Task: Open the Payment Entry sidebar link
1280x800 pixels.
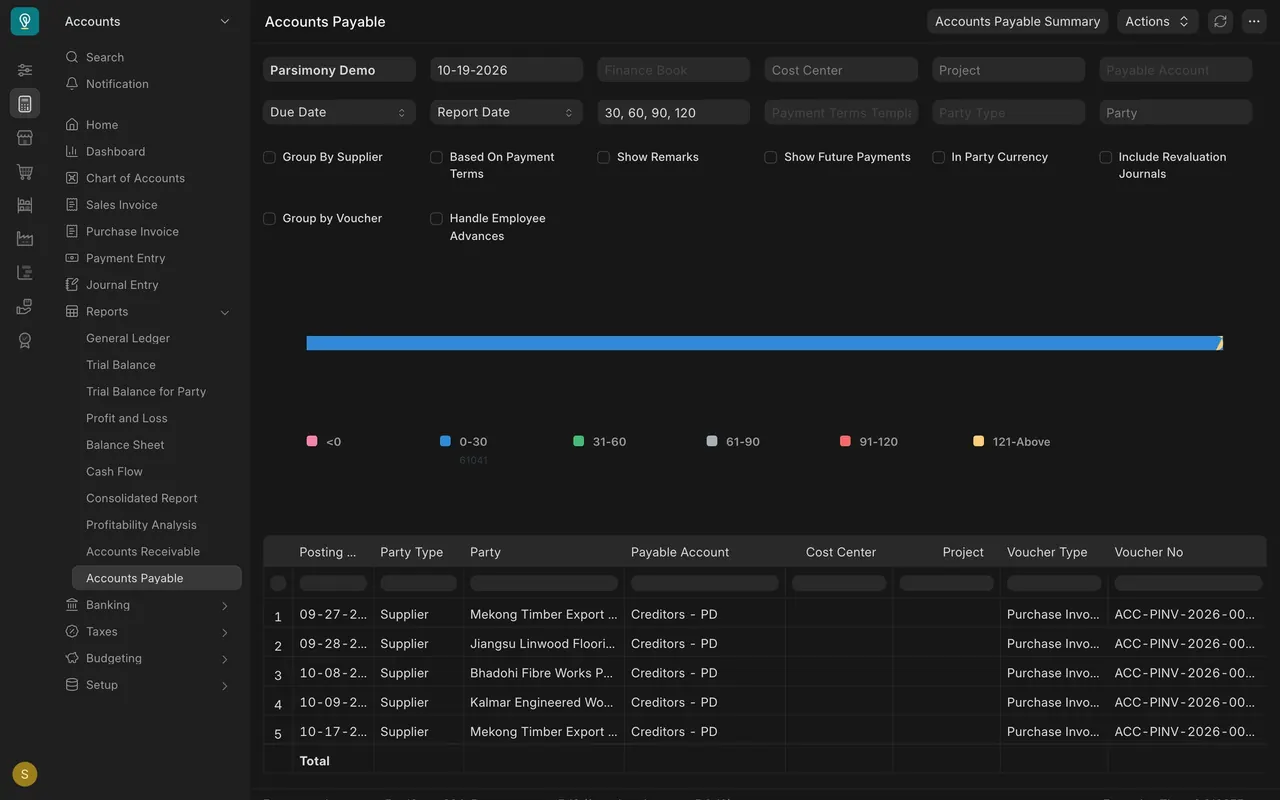Action: coord(125,258)
